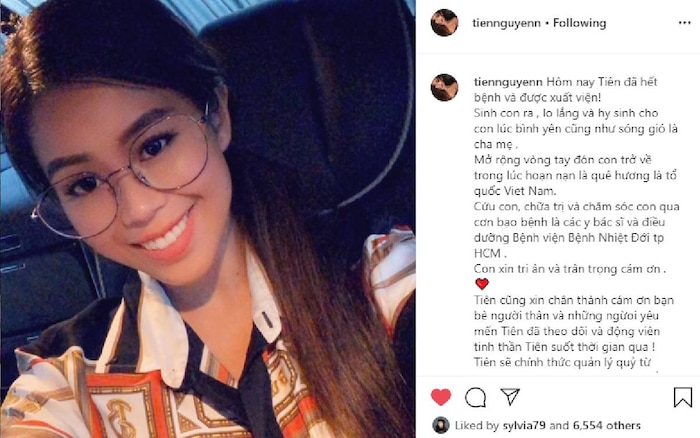The image size is (700, 438).
Task: Toggle the red heart like icon
Action: pyautogui.click(x=441, y=396)
